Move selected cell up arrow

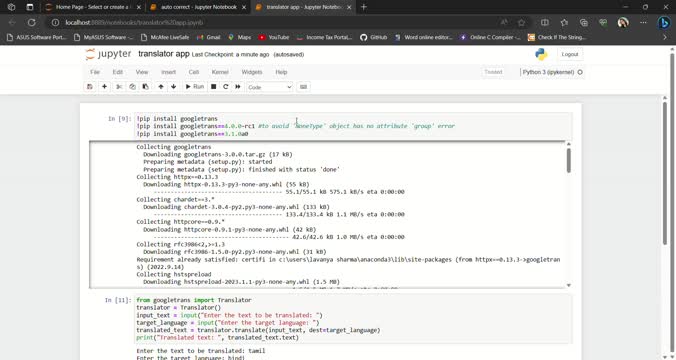161,87
